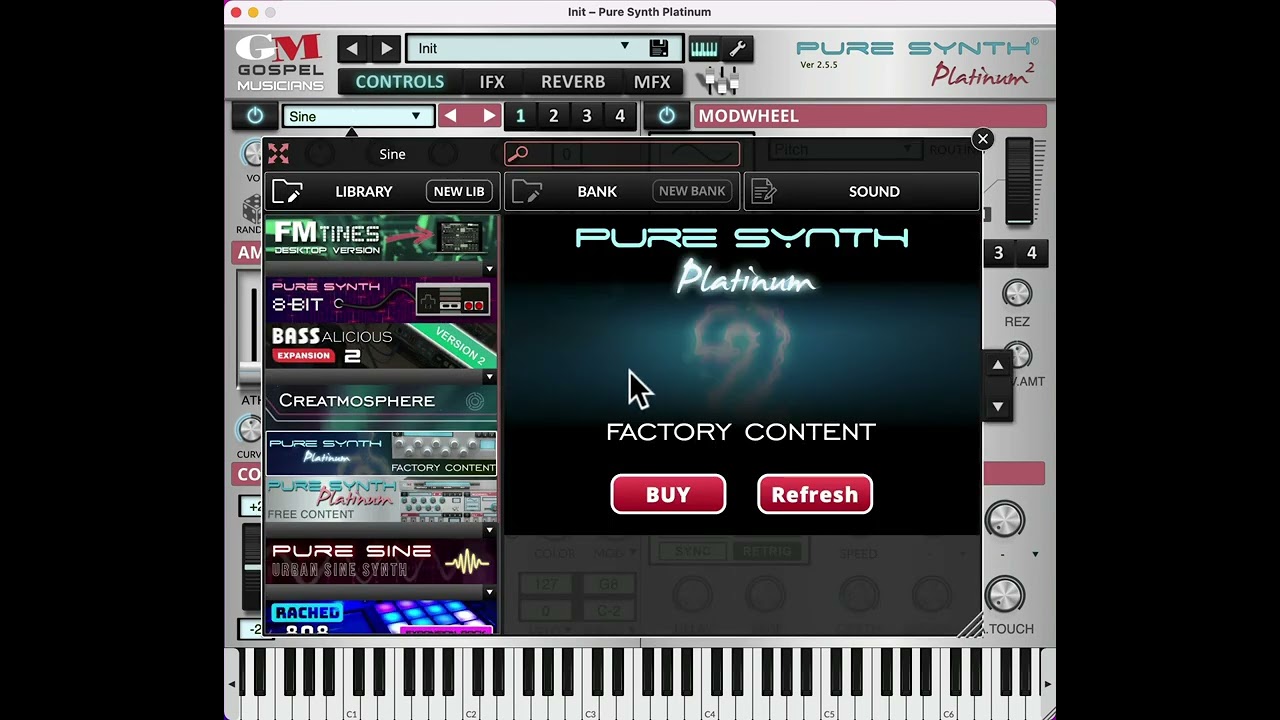
Task: Switch to the REVERB tab
Action: point(573,82)
